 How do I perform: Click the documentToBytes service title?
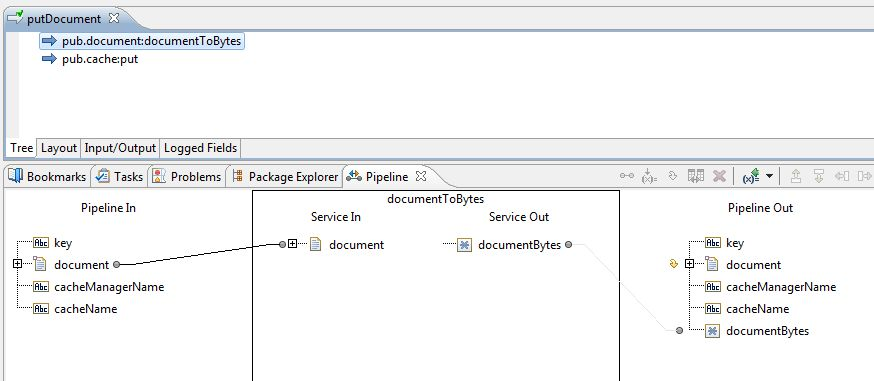(x=435, y=198)
